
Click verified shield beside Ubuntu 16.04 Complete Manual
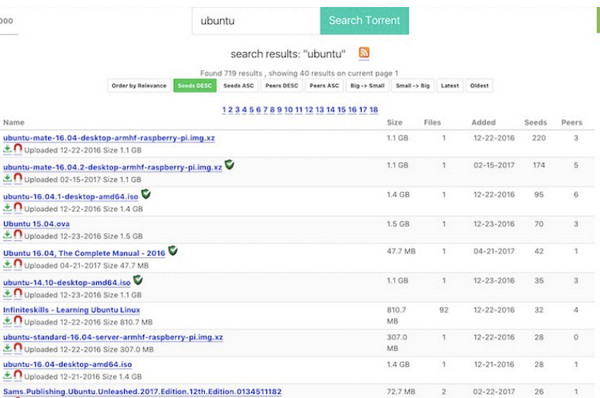tap(173, 251)
